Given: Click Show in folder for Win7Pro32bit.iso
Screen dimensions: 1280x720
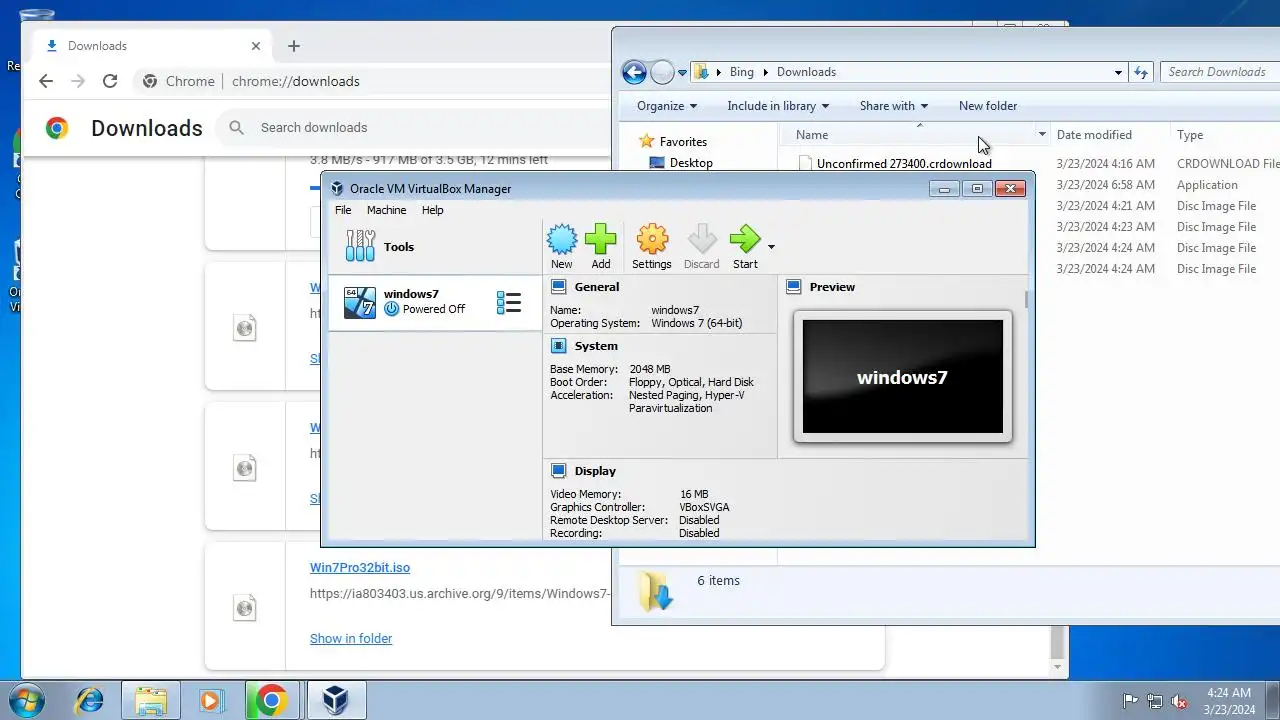Looking at the screenshot, I should [x=351, y=638].
